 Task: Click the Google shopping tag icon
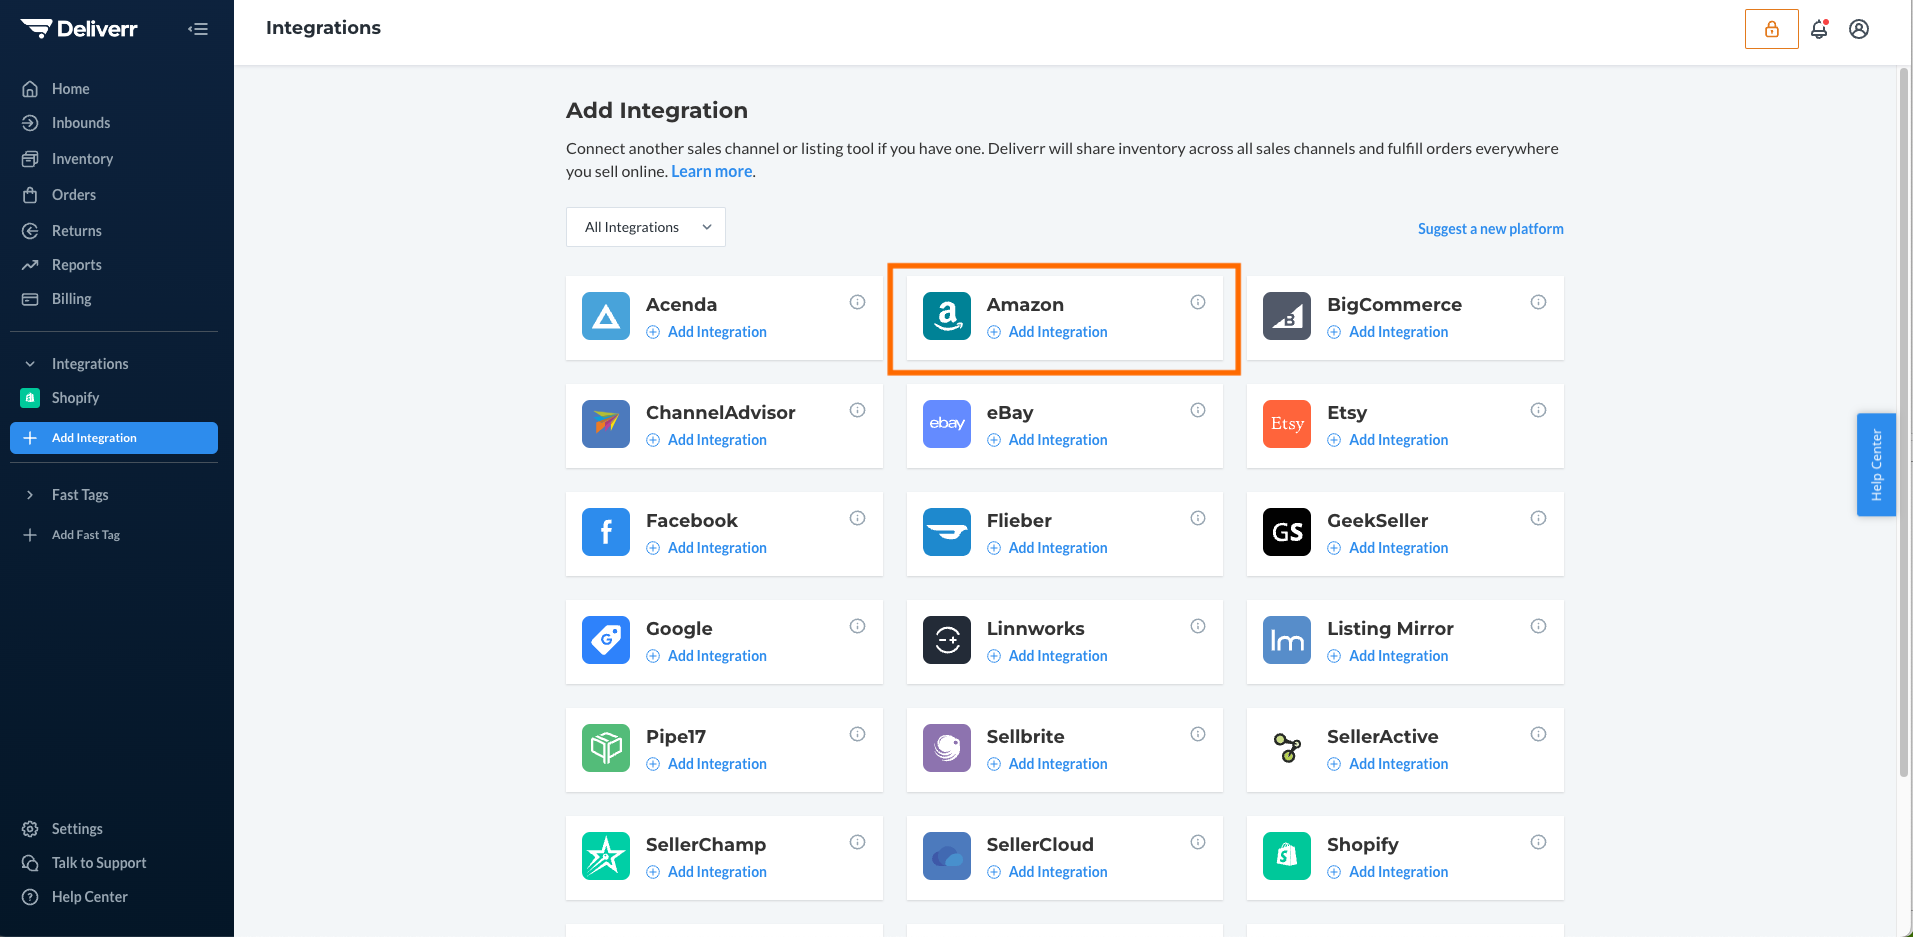coord(606,640)
